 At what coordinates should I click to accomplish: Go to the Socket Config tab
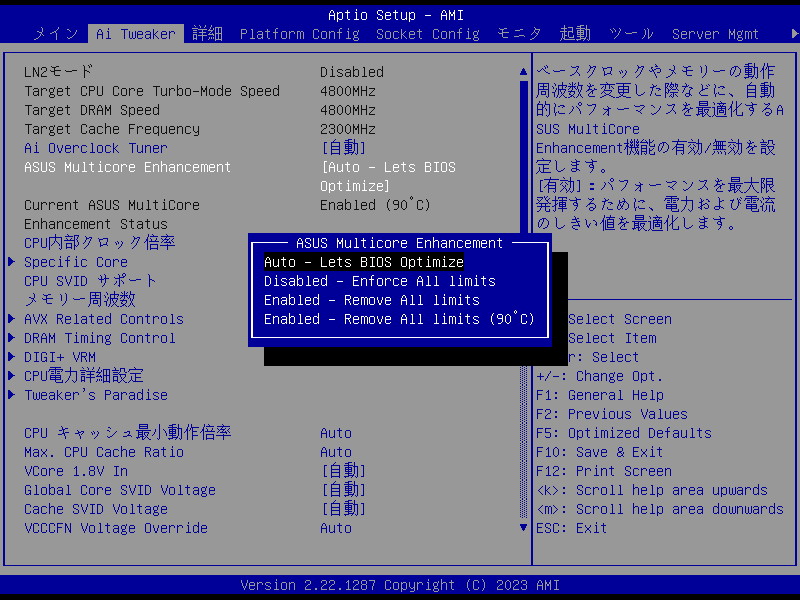click(428, 34)
